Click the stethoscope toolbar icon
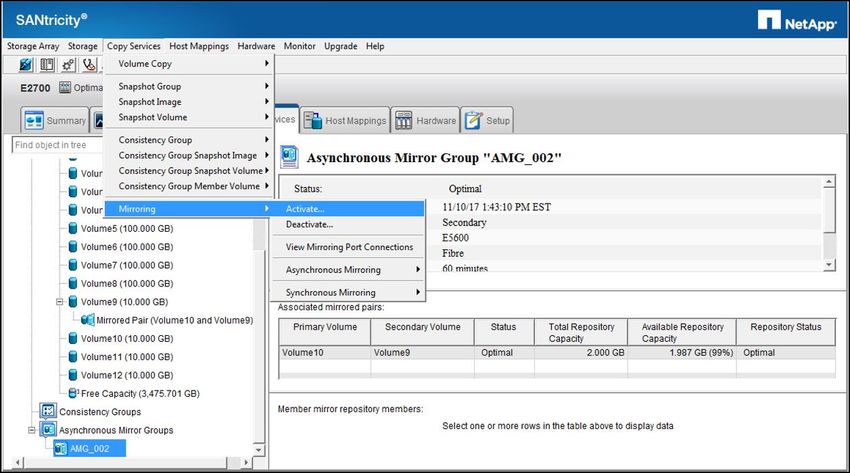Screen dimensions: 850x473 [89, 65]
